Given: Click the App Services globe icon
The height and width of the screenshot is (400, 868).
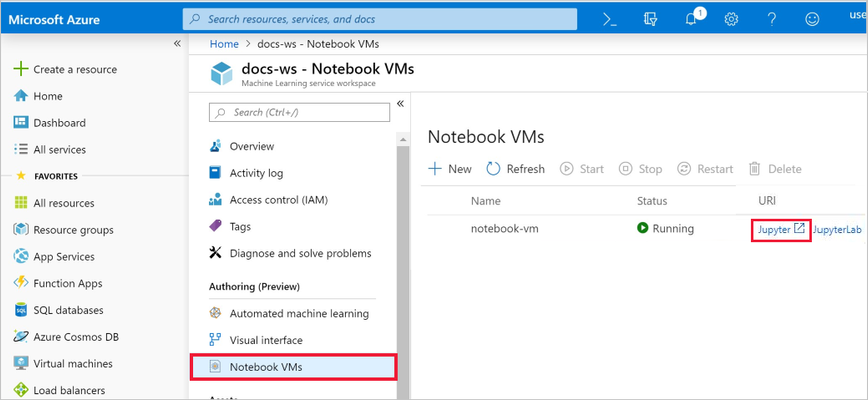Looking at the screenshot, I should click(20, 257).
